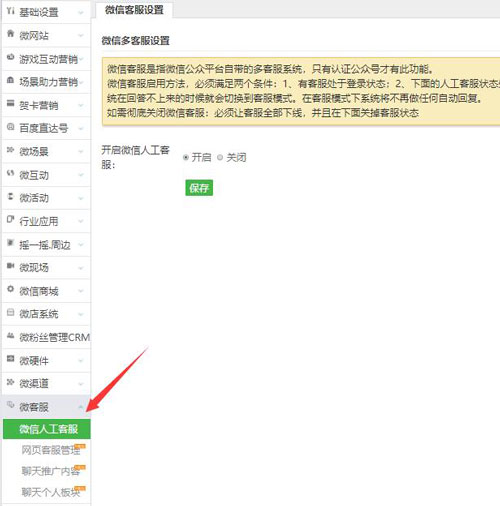Expand 微渠道 with its chevron
Viewport: 500px width, 506px height.
pos(81,384)
